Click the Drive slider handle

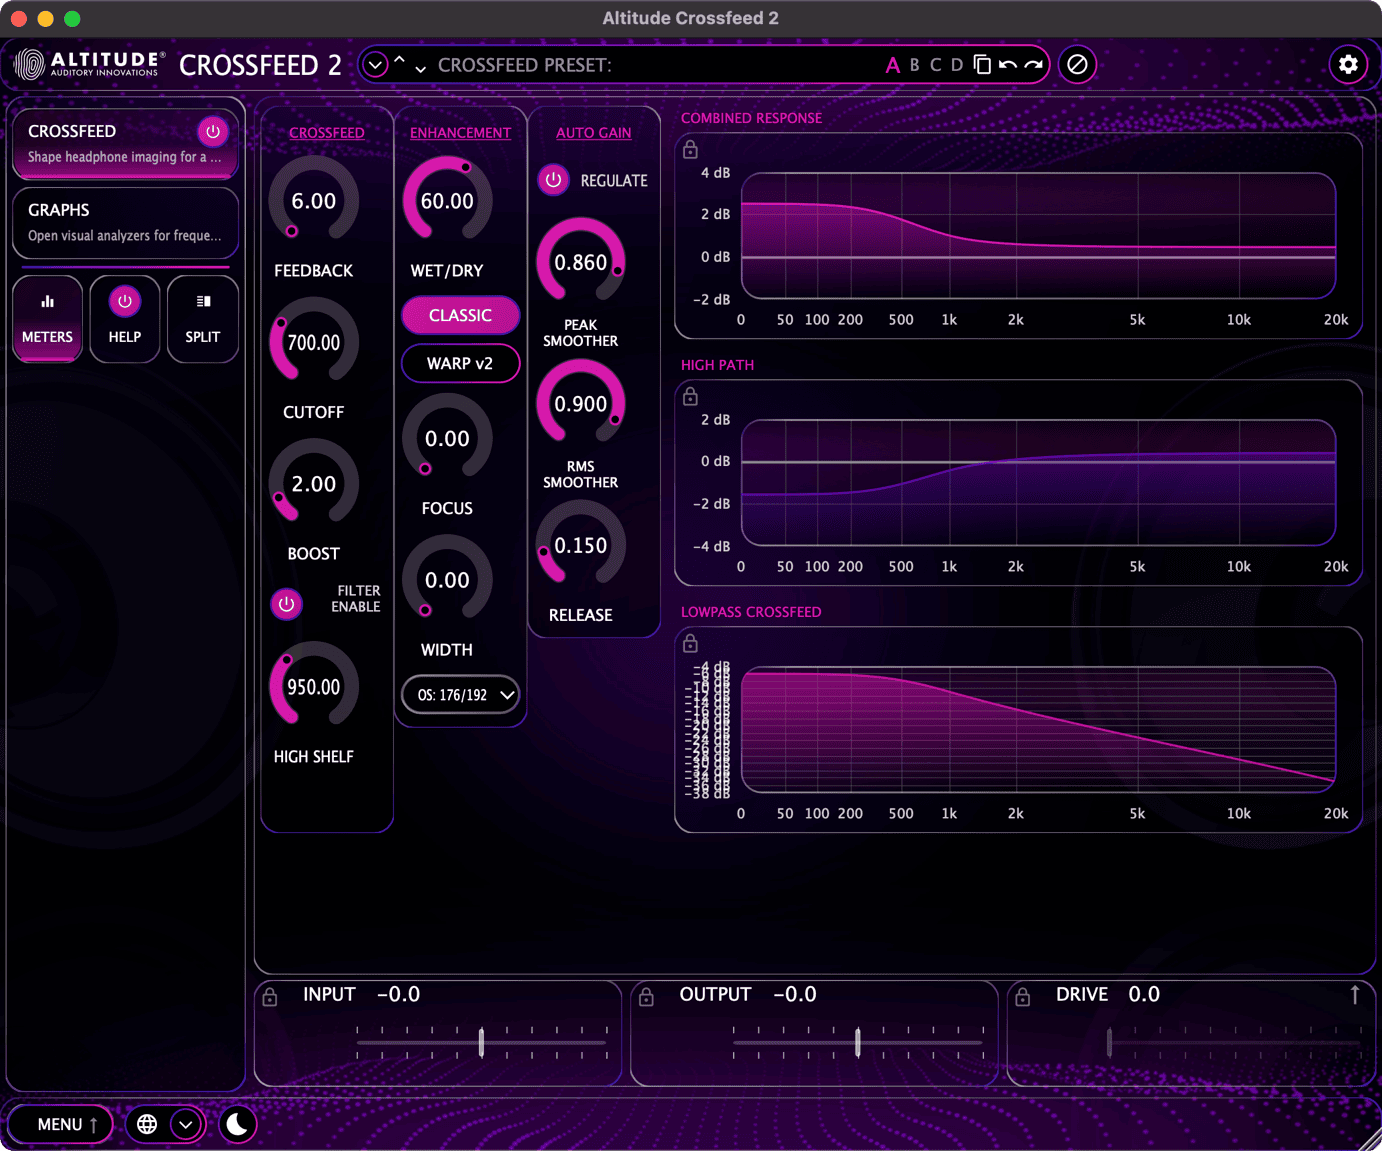(1109, 1042)
